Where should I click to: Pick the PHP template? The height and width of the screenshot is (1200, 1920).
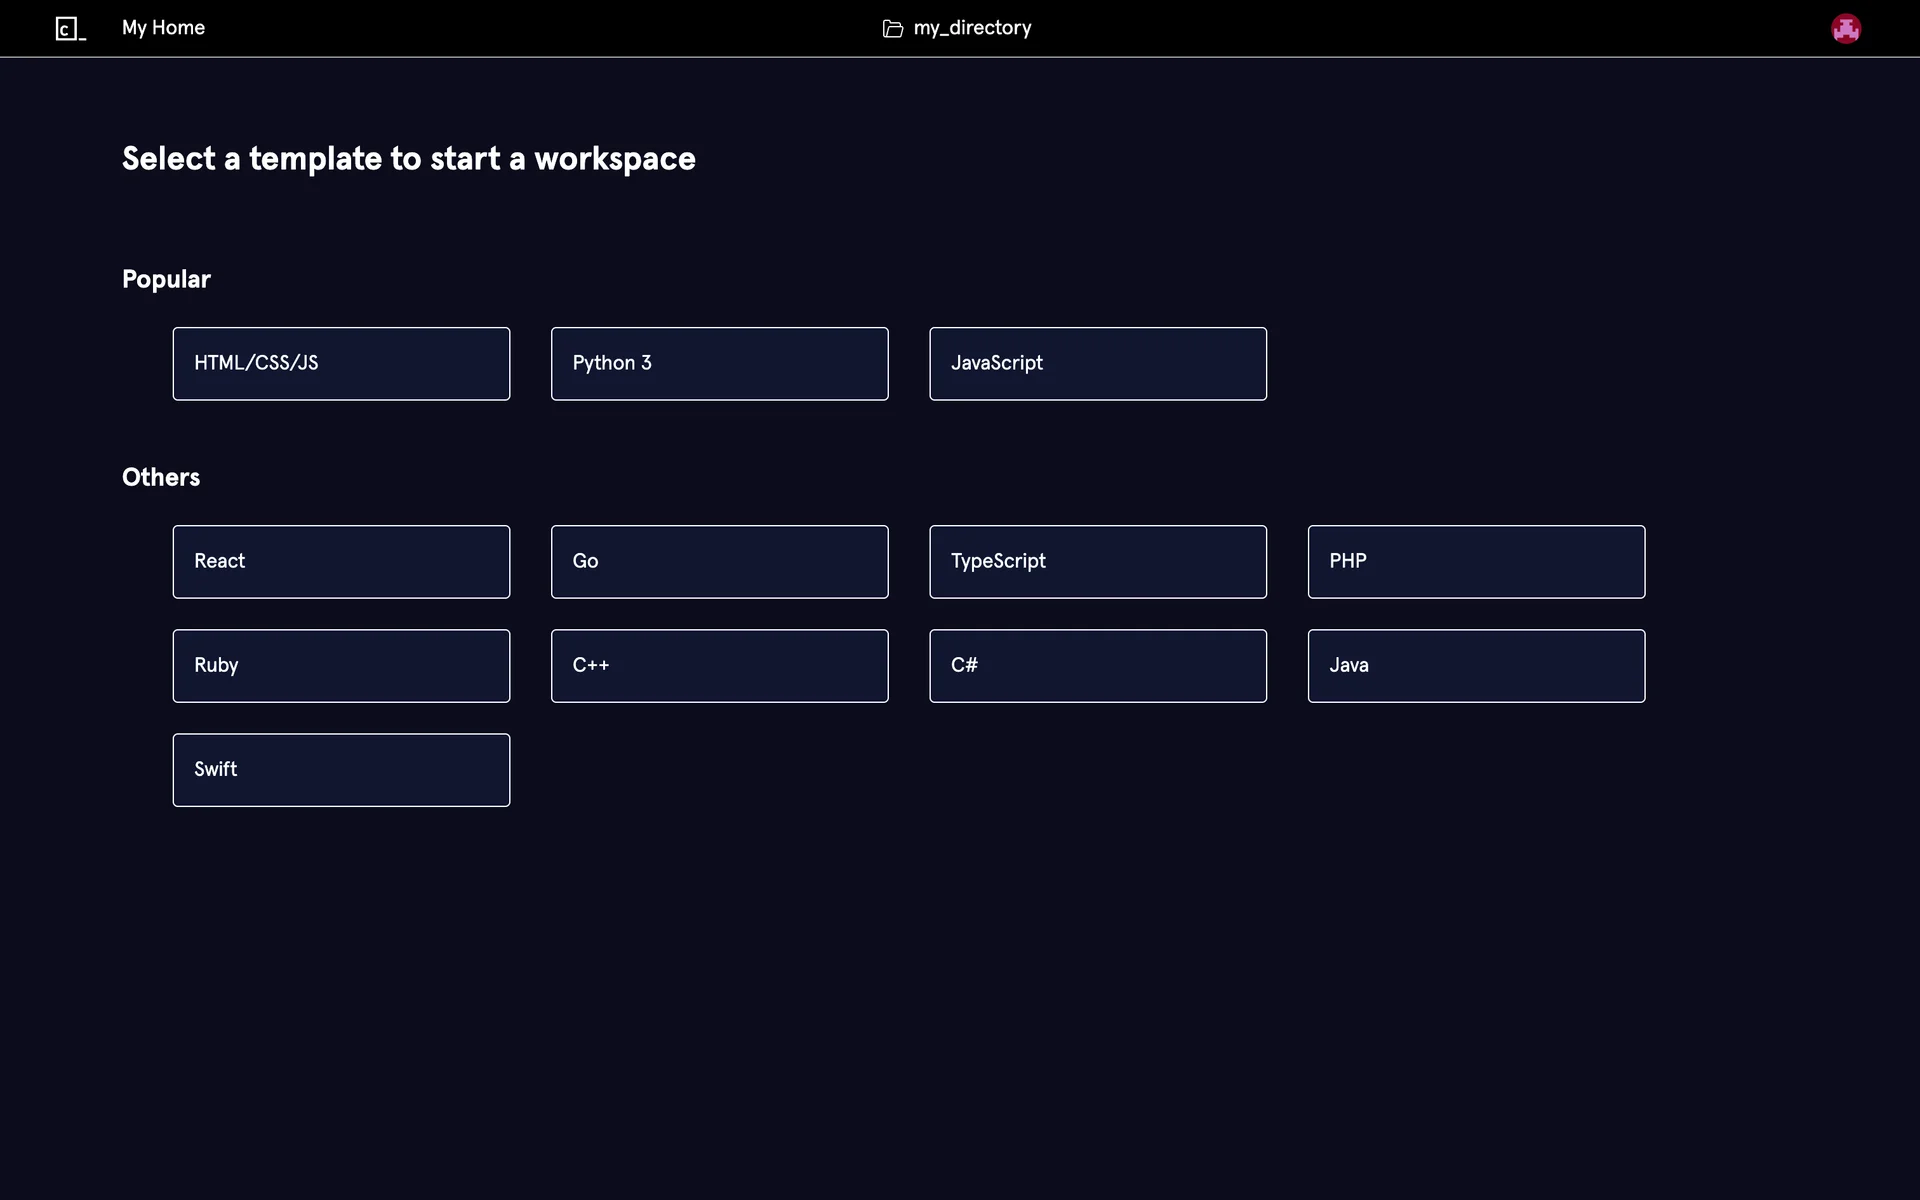click(x=1476, y=562)
